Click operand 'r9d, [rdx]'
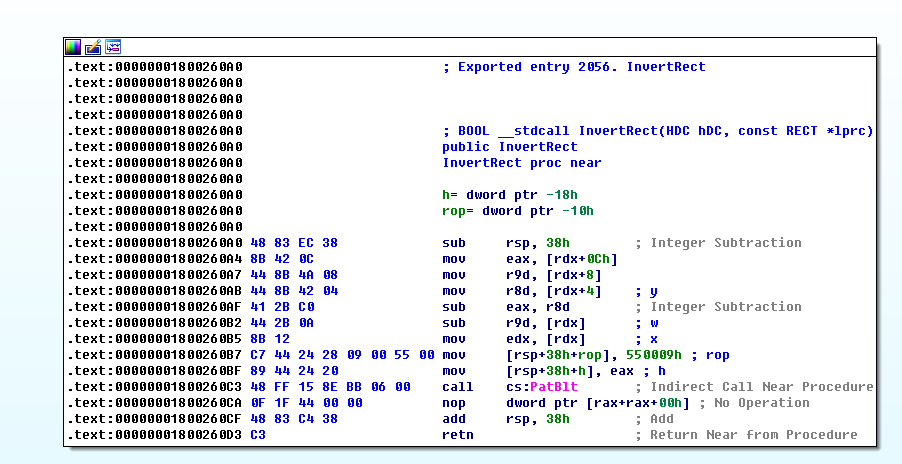 coord(545,323)
